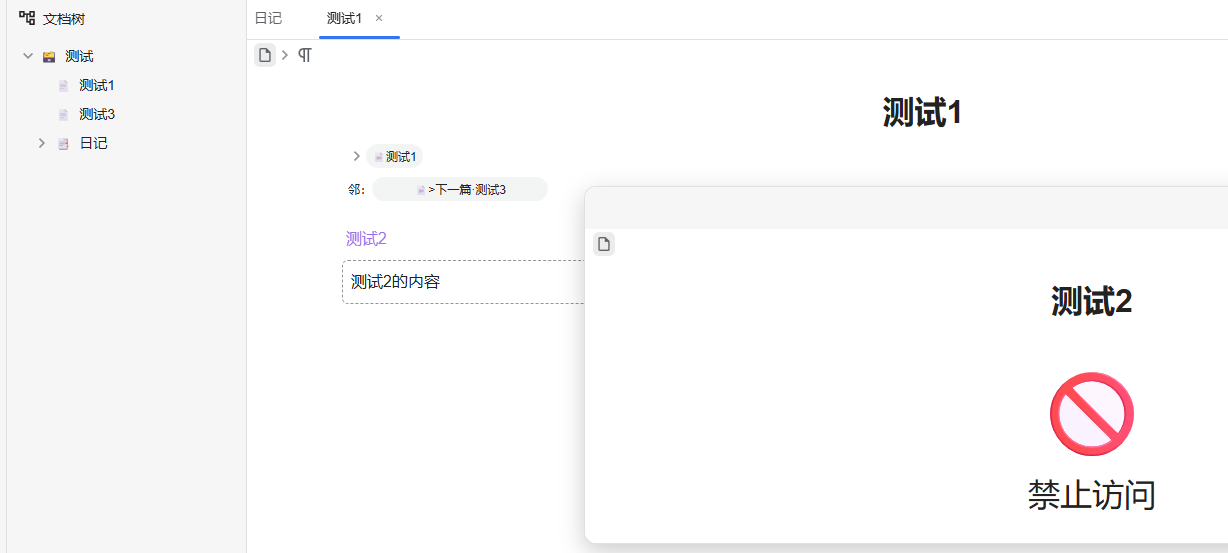Click the popup window's gray header bar
1228x553 pixels.
click(906, 208)
